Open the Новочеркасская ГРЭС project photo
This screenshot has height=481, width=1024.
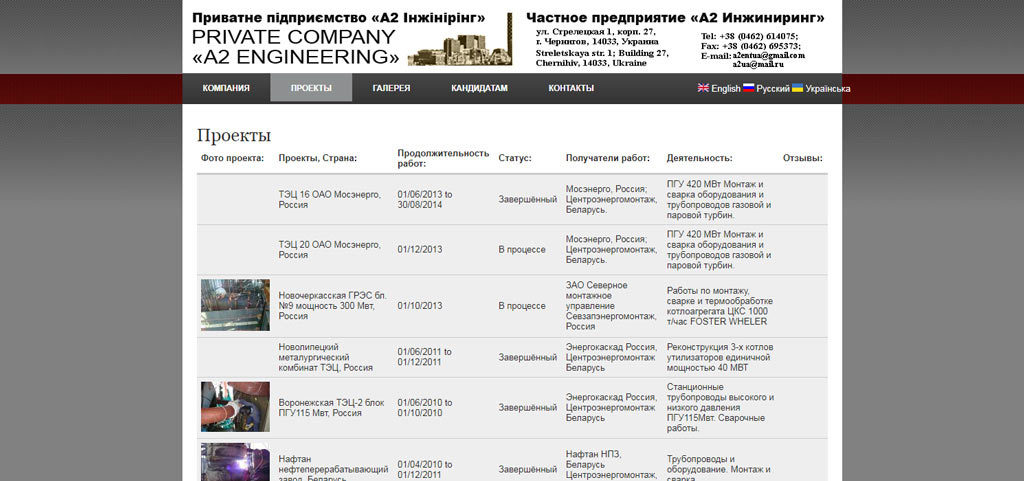(235, 305)
